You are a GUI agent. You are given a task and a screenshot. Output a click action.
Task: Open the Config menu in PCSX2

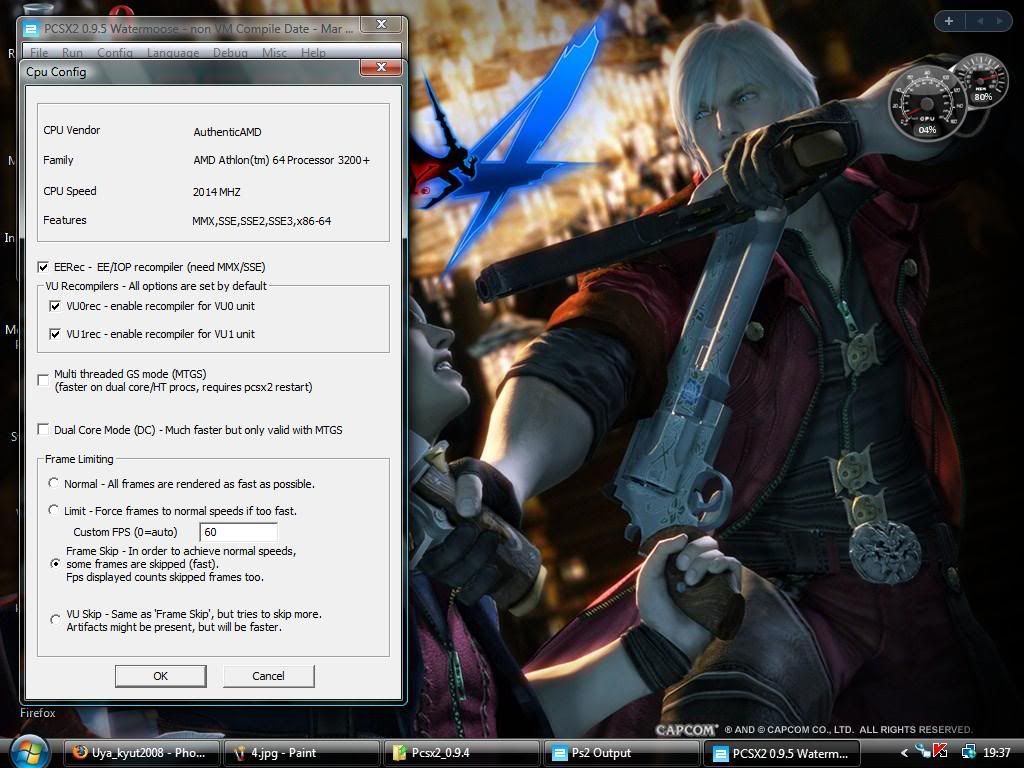pos(115,52)
